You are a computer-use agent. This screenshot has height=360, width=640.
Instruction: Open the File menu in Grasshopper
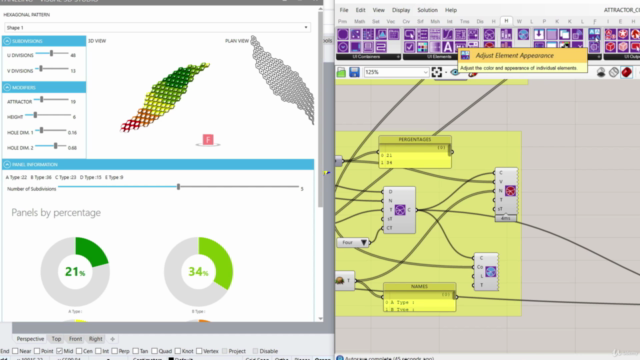point(344,10)
